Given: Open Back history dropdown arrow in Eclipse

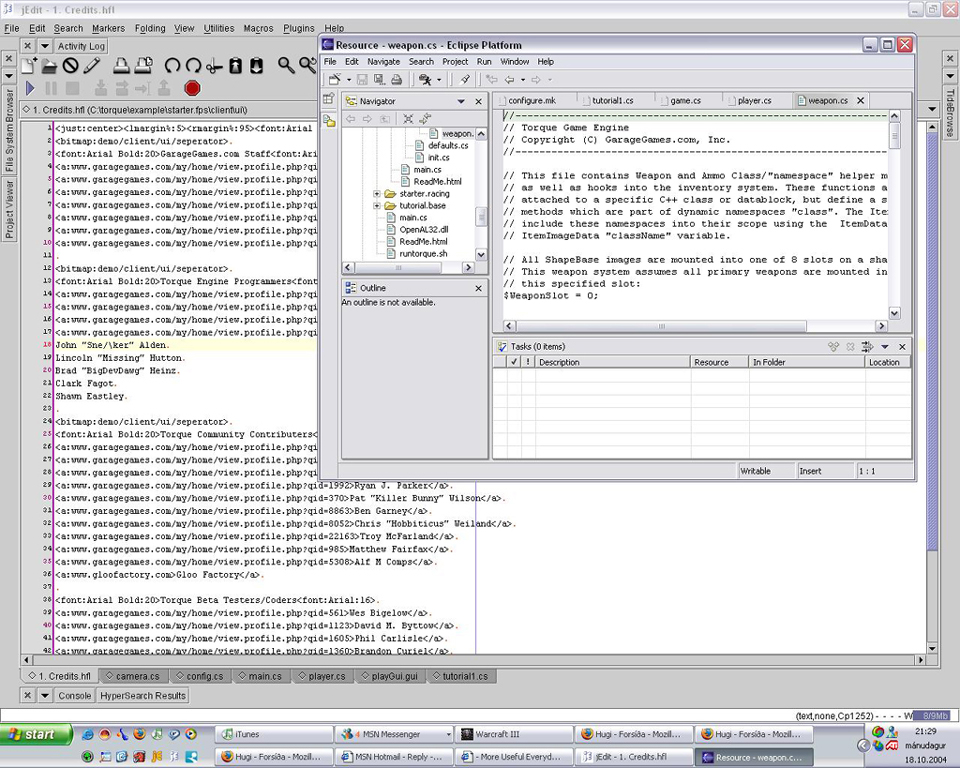Looking at the screenshot, I should coord(522,80).
